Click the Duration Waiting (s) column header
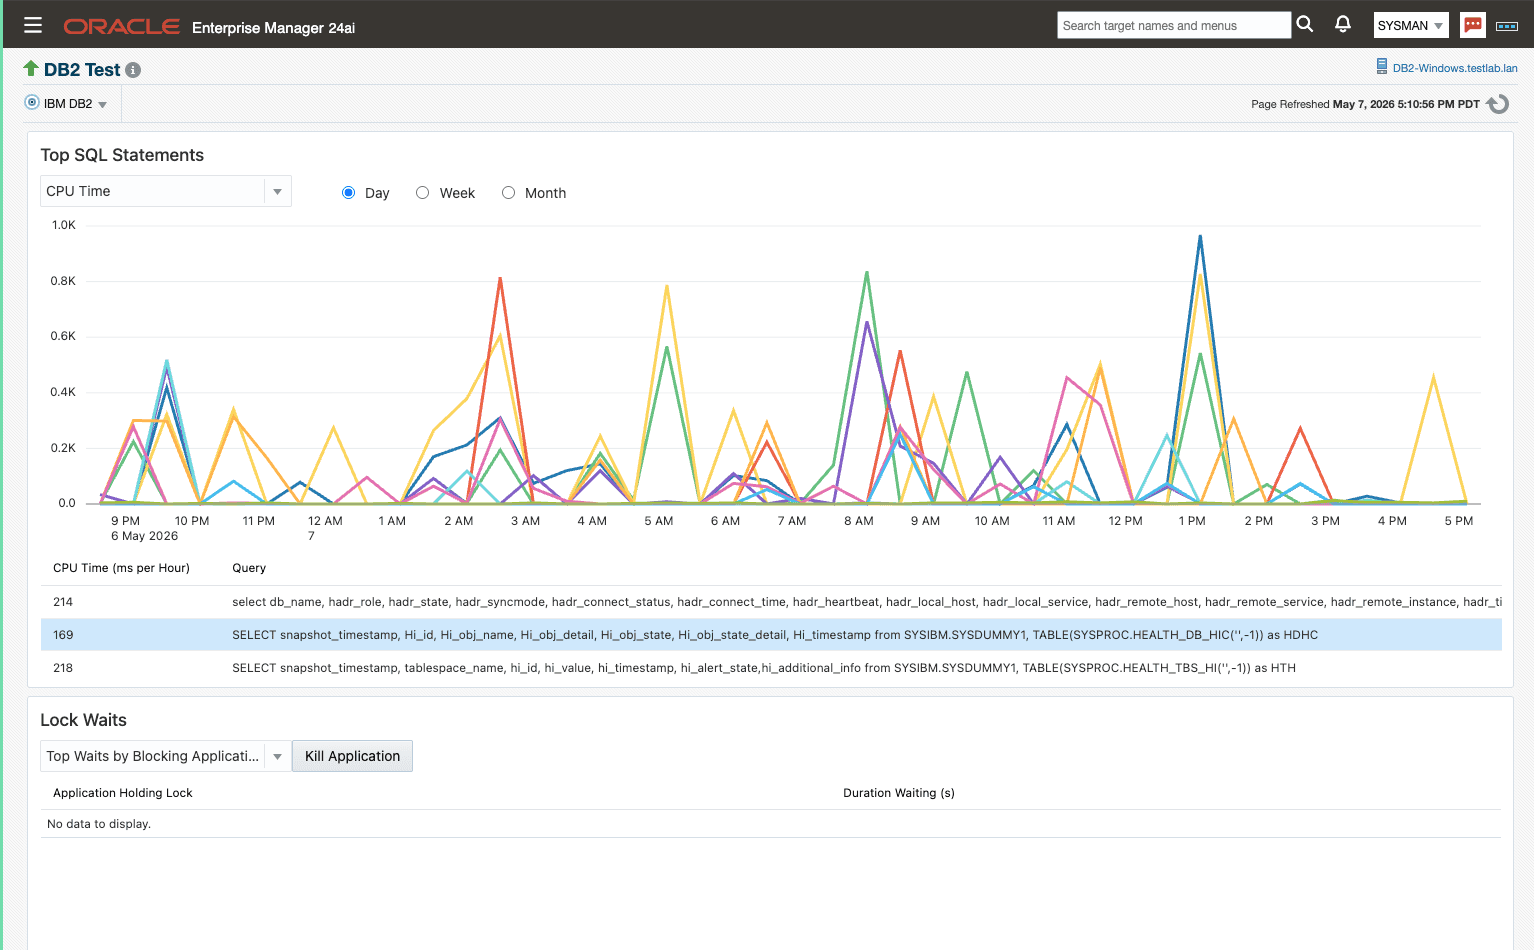The image size is (1534, 950). pyautogui.click(x=899, y=793)
